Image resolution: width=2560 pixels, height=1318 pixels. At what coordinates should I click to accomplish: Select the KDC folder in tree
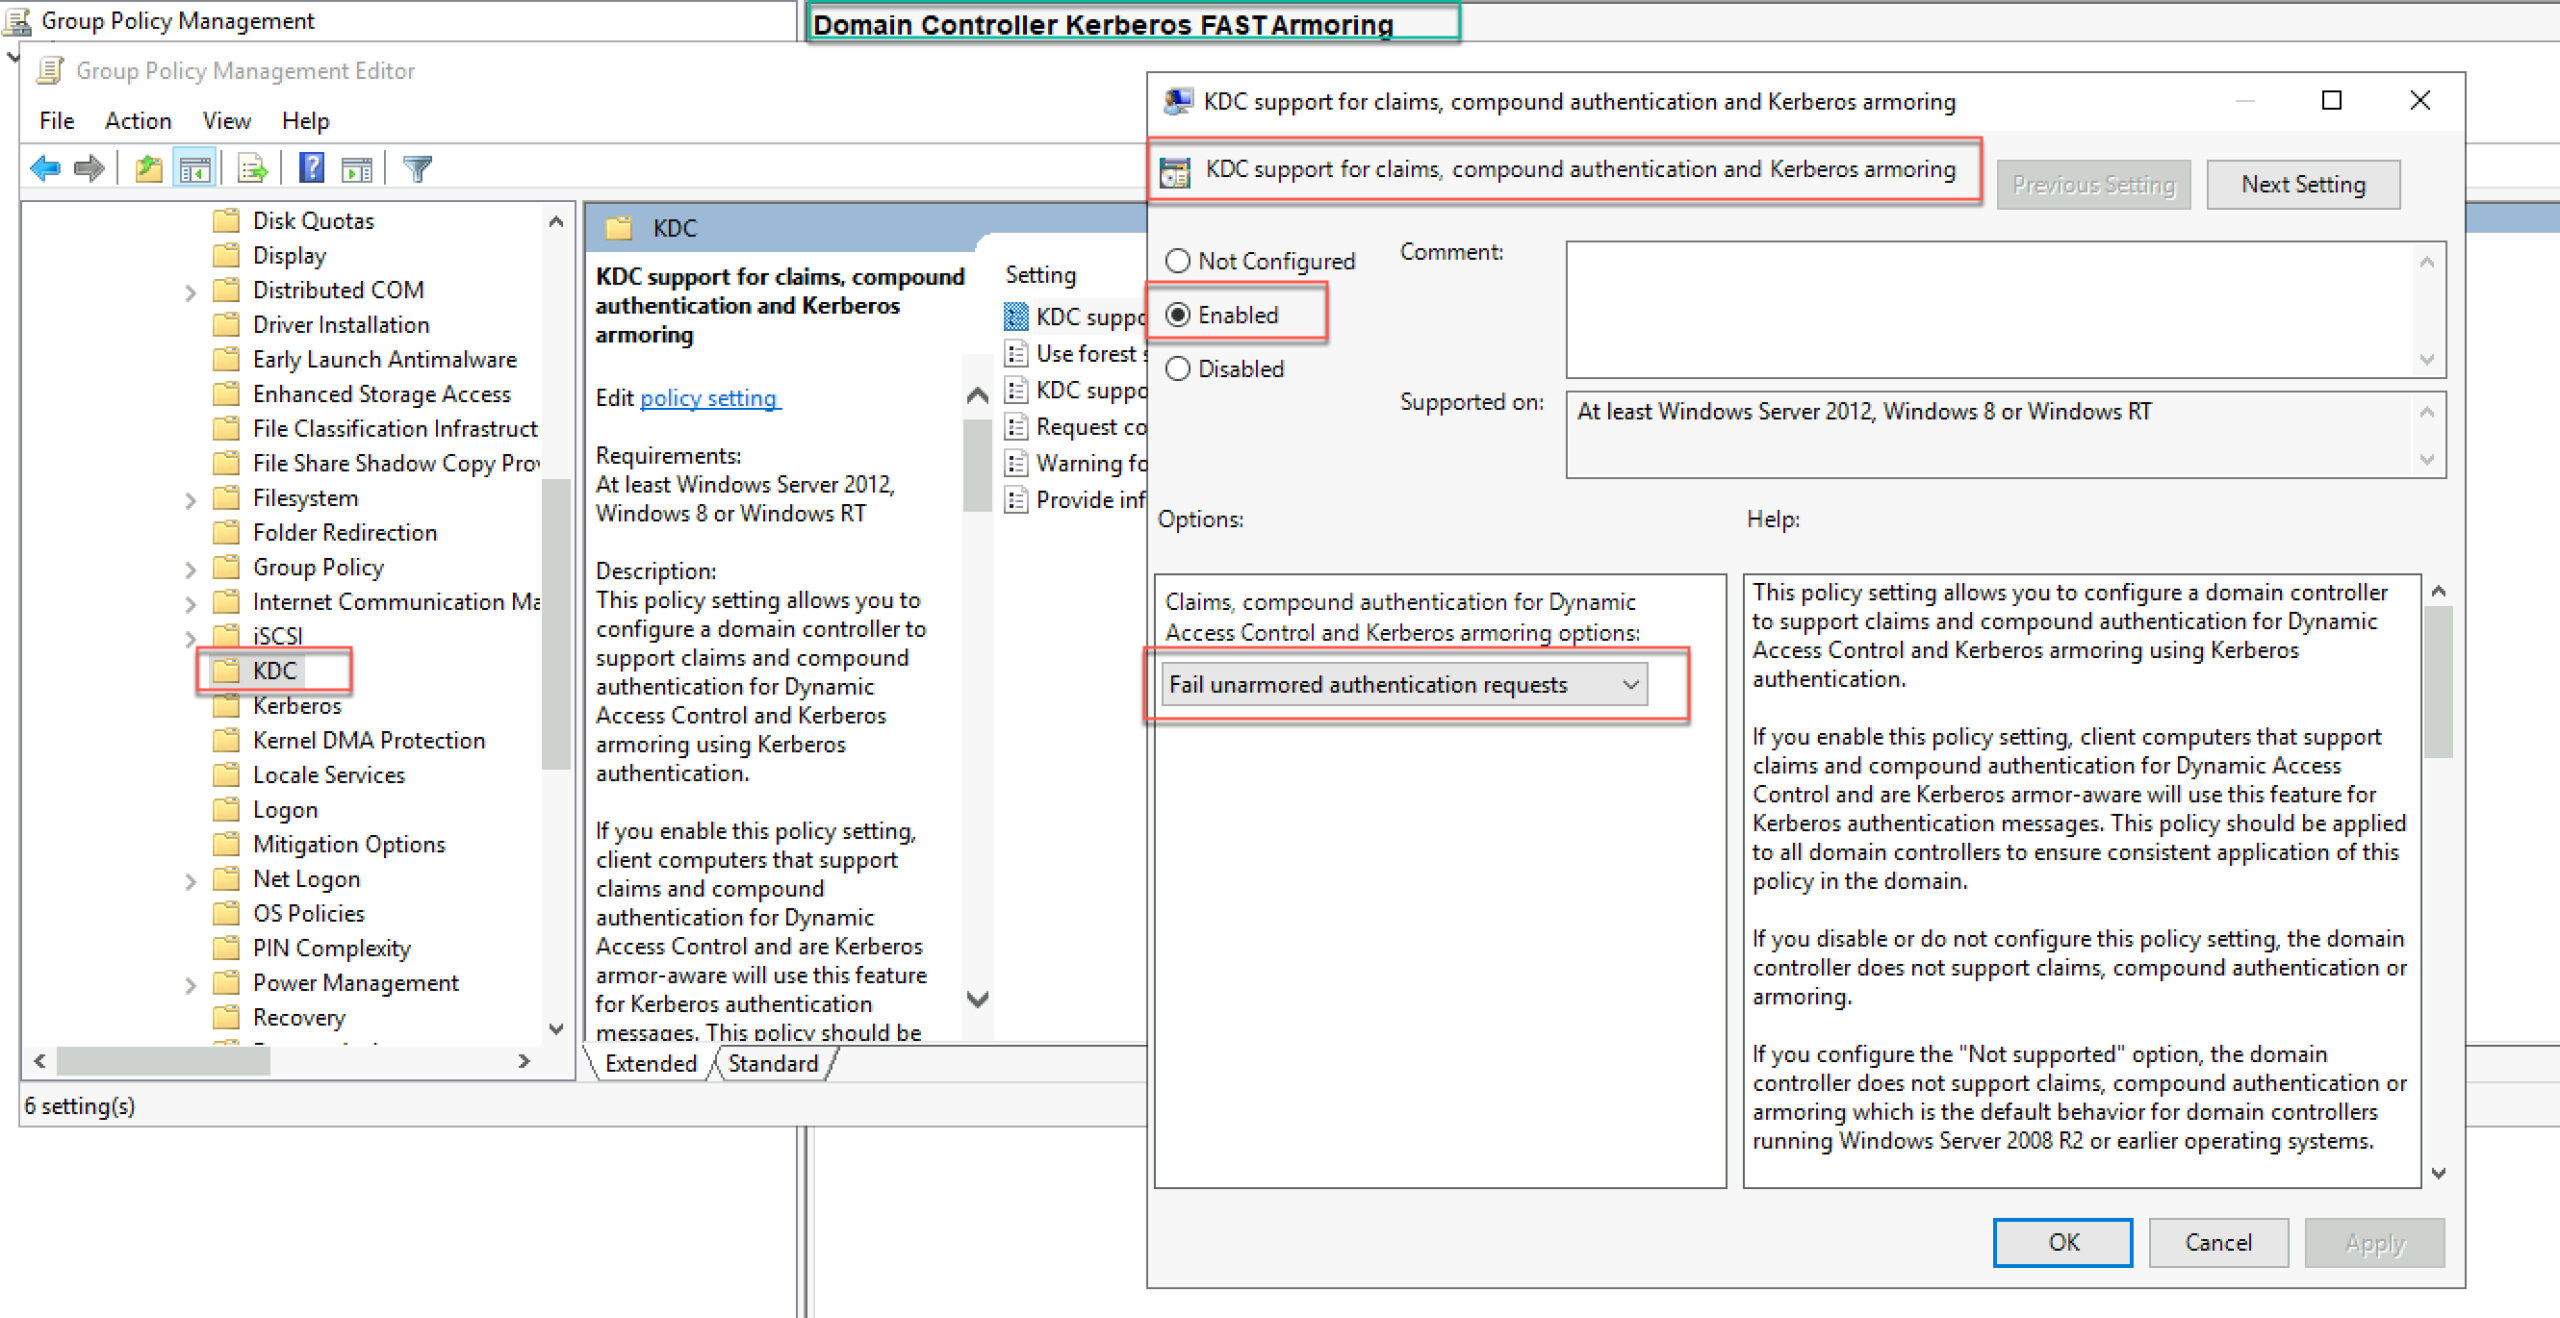pyautogui.click(x=274, y=670)
